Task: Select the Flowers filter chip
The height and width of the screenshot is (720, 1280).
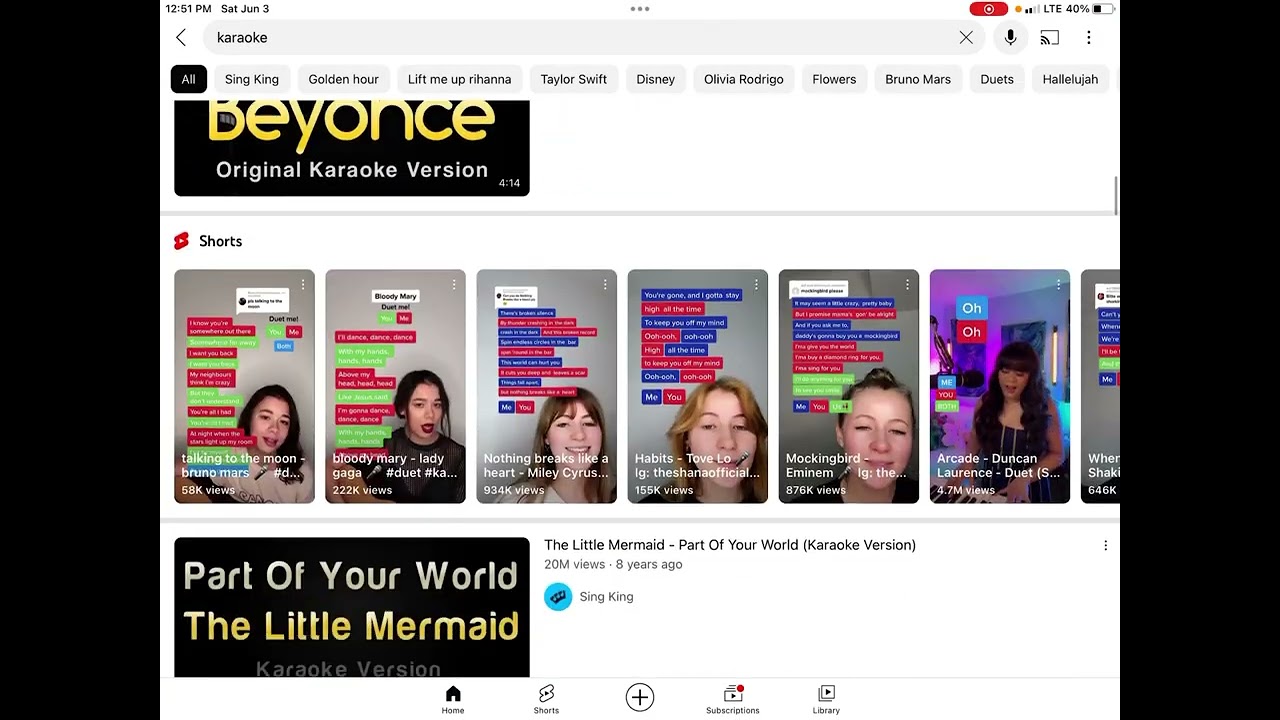Action: click(x=834, y=79)
